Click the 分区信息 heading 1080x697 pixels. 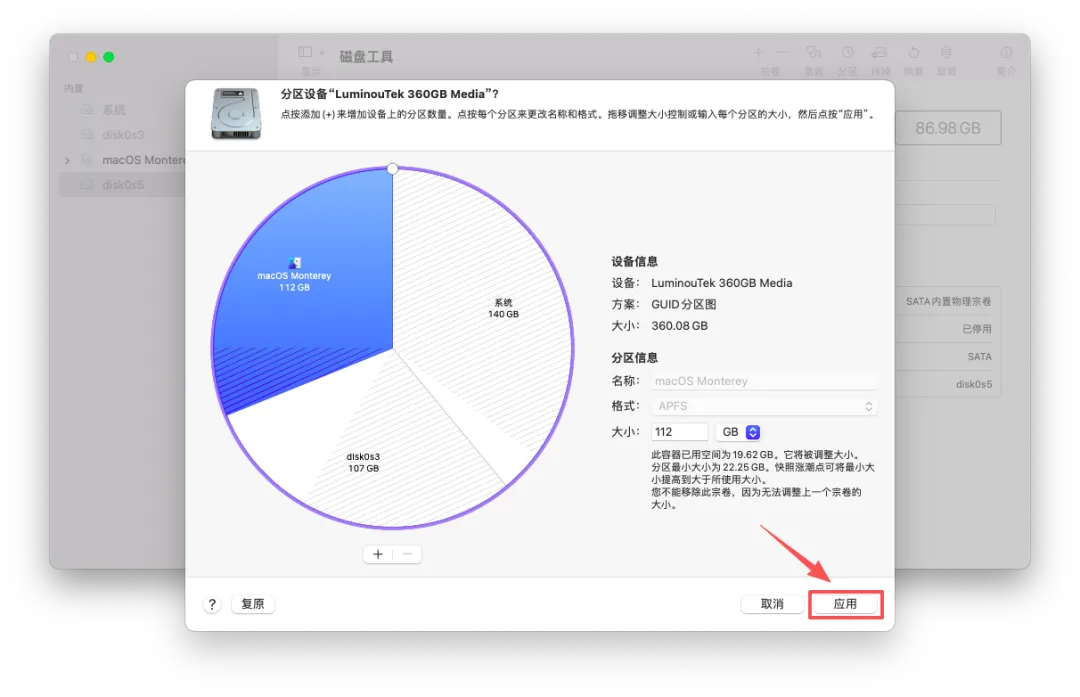click(x=634, y=358)
